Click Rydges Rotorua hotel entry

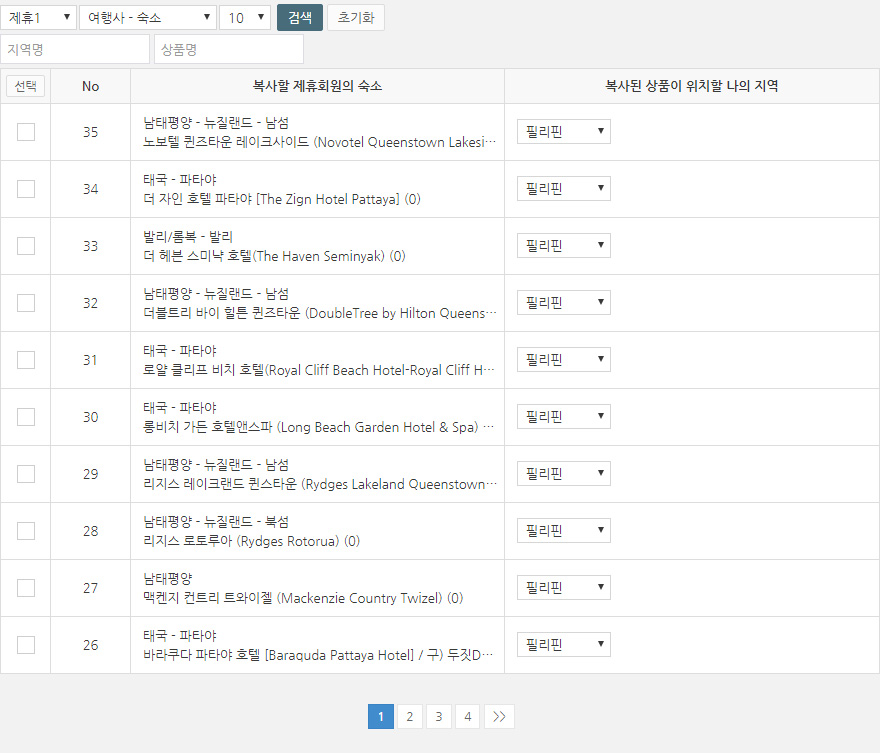(x=251, y=541)
